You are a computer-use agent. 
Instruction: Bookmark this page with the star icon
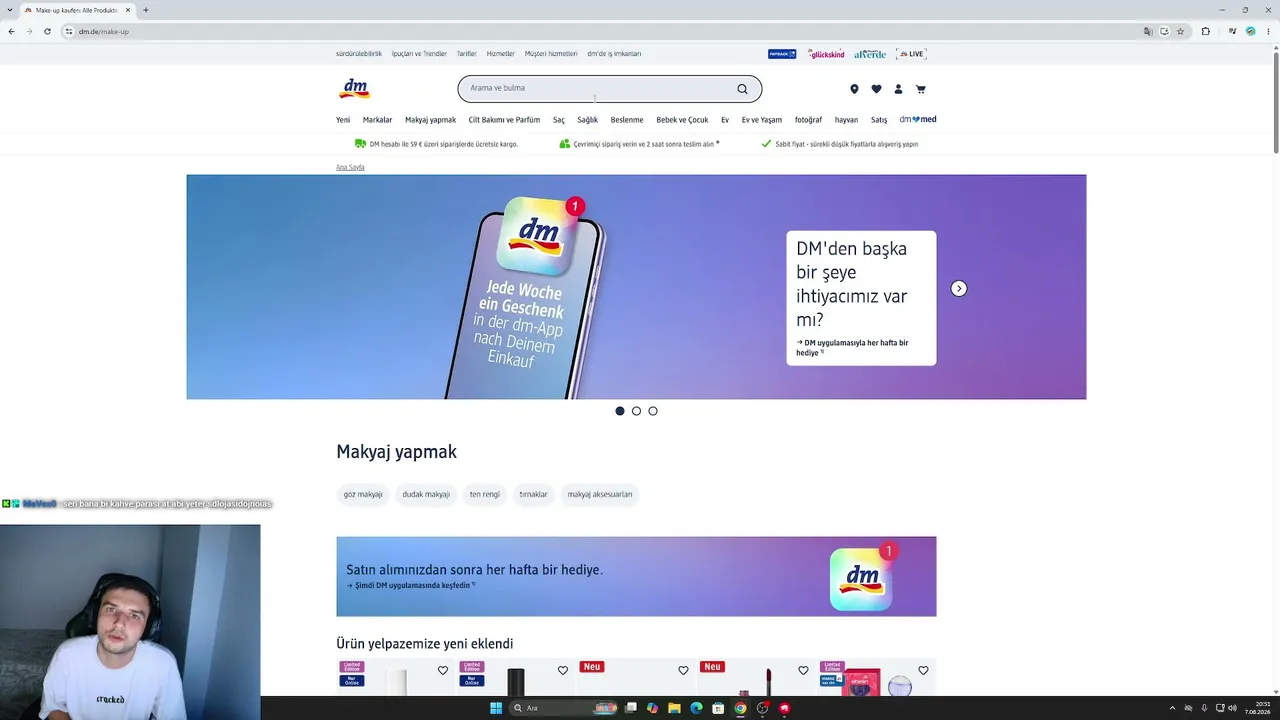(x=1180, y=31)
